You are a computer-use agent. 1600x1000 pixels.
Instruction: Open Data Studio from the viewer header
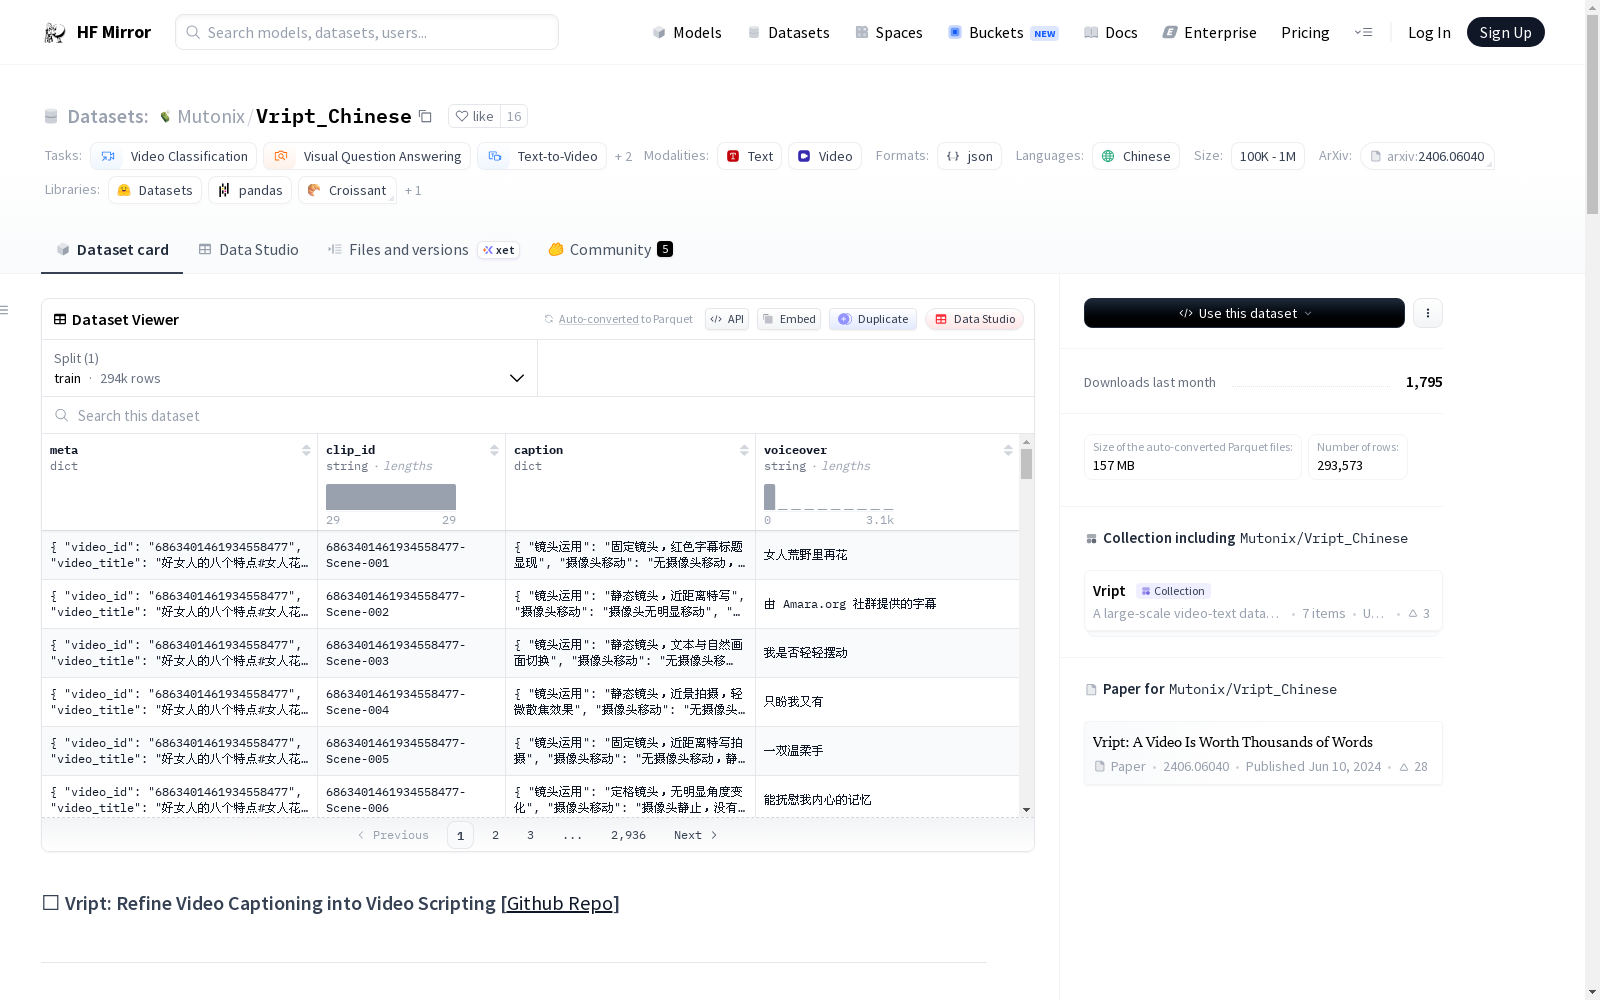pyautogui.click(x=975, y=319)
